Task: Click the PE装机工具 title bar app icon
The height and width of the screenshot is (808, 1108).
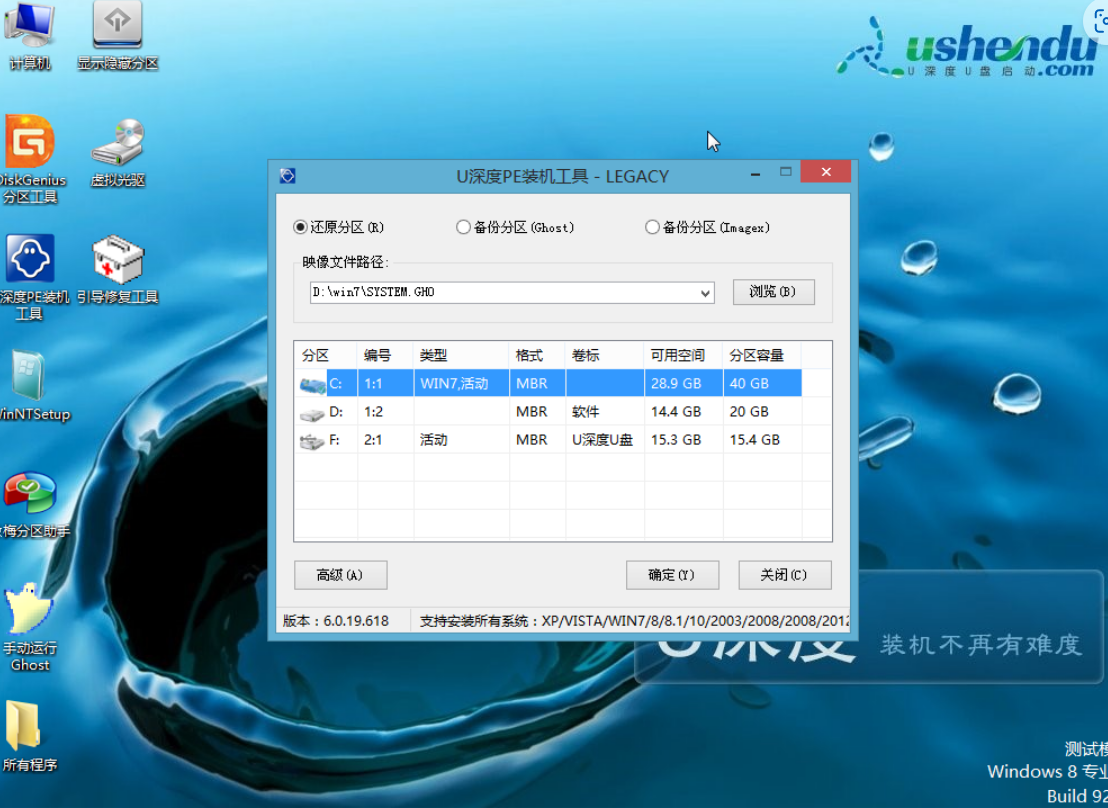Action: pos(288,176)
